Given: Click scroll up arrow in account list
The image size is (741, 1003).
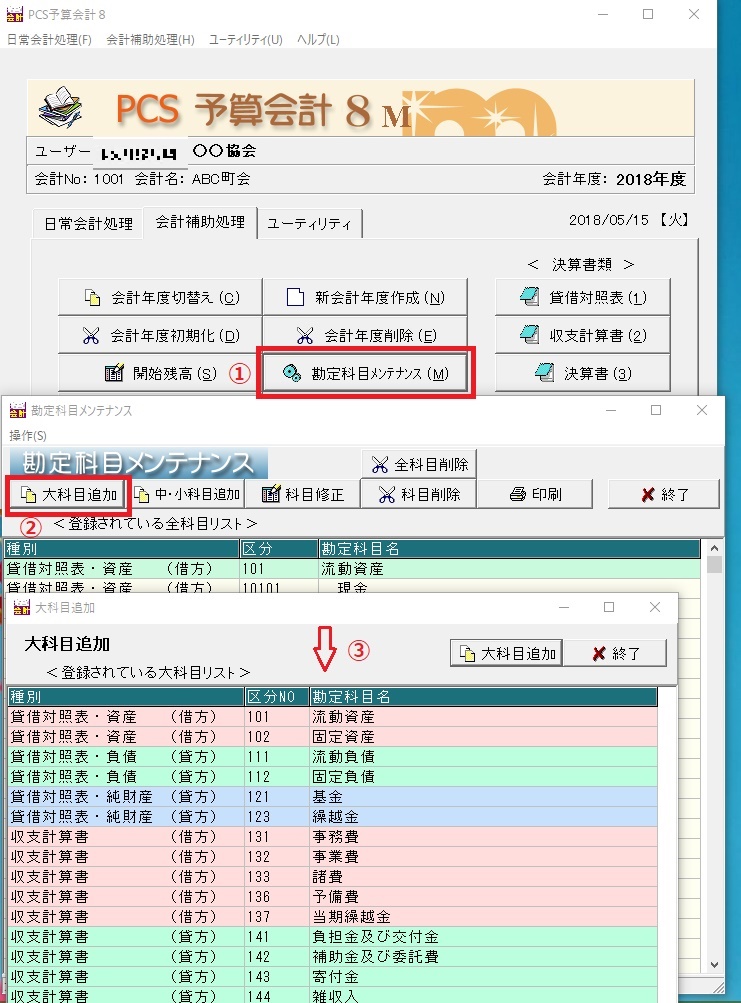Looking at the screenshot, I should click(714, 548).
